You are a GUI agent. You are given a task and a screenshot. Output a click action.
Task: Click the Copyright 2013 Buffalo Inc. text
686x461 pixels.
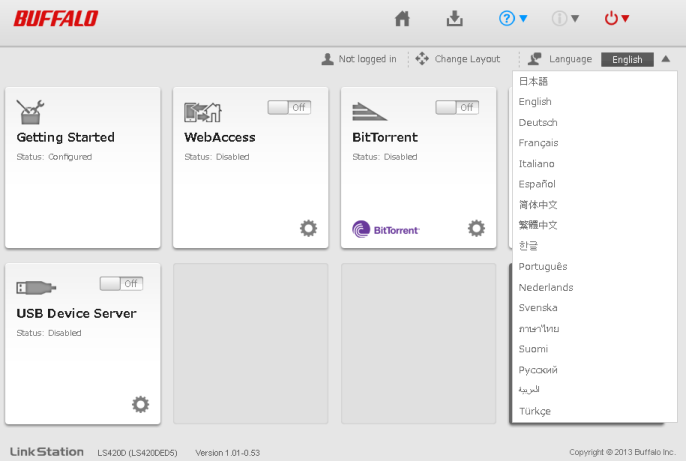click(x=622, y=452)
